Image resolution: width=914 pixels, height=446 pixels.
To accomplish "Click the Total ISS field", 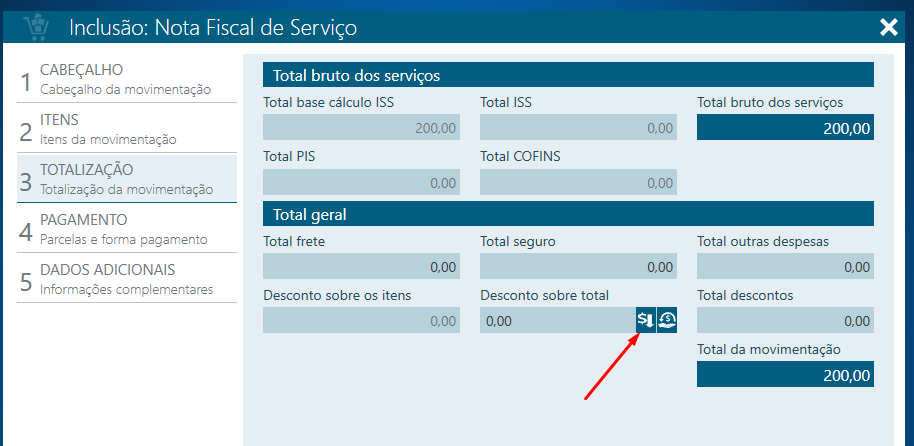I will [x=578, y=127].
